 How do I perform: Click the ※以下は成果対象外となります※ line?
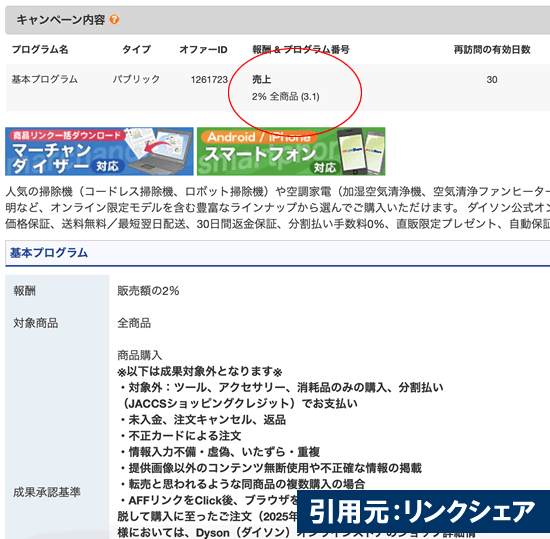200,371
